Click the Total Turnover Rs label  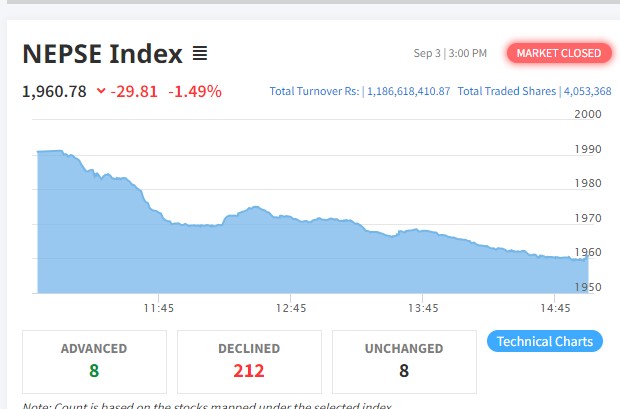pos(314,92)
